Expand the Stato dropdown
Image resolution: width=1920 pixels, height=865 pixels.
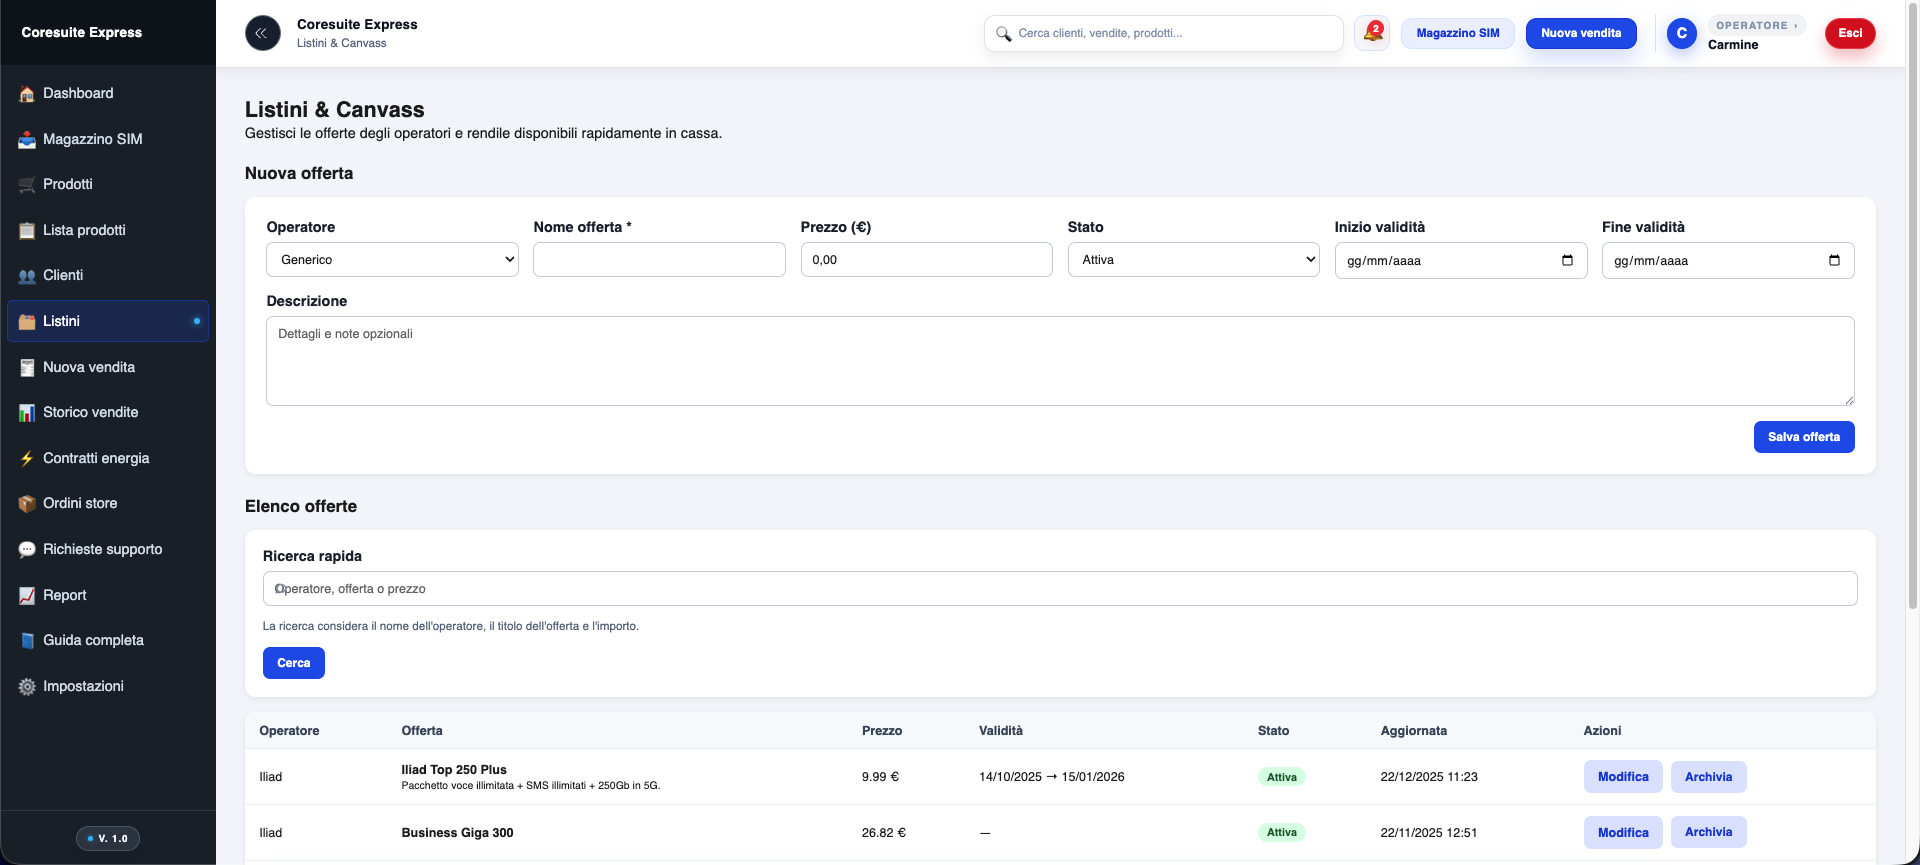tap(1193, 260)
